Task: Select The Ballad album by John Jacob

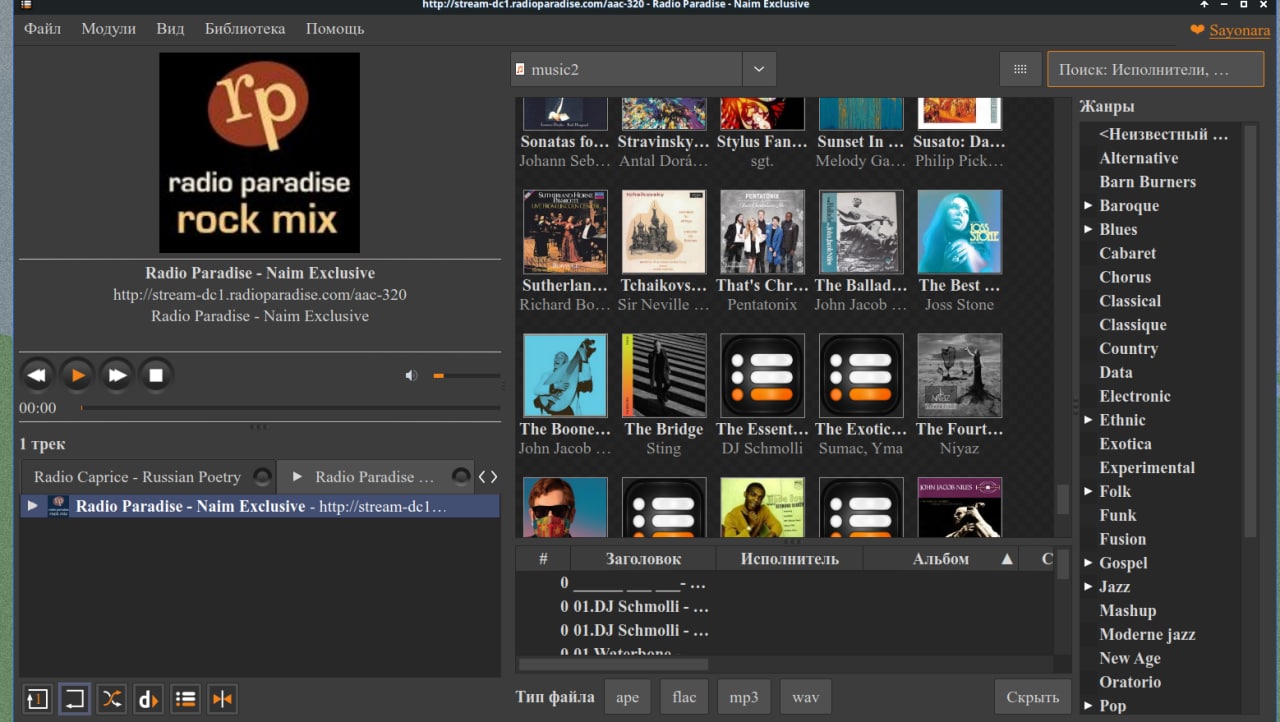Action: click(x=861, y=232)
